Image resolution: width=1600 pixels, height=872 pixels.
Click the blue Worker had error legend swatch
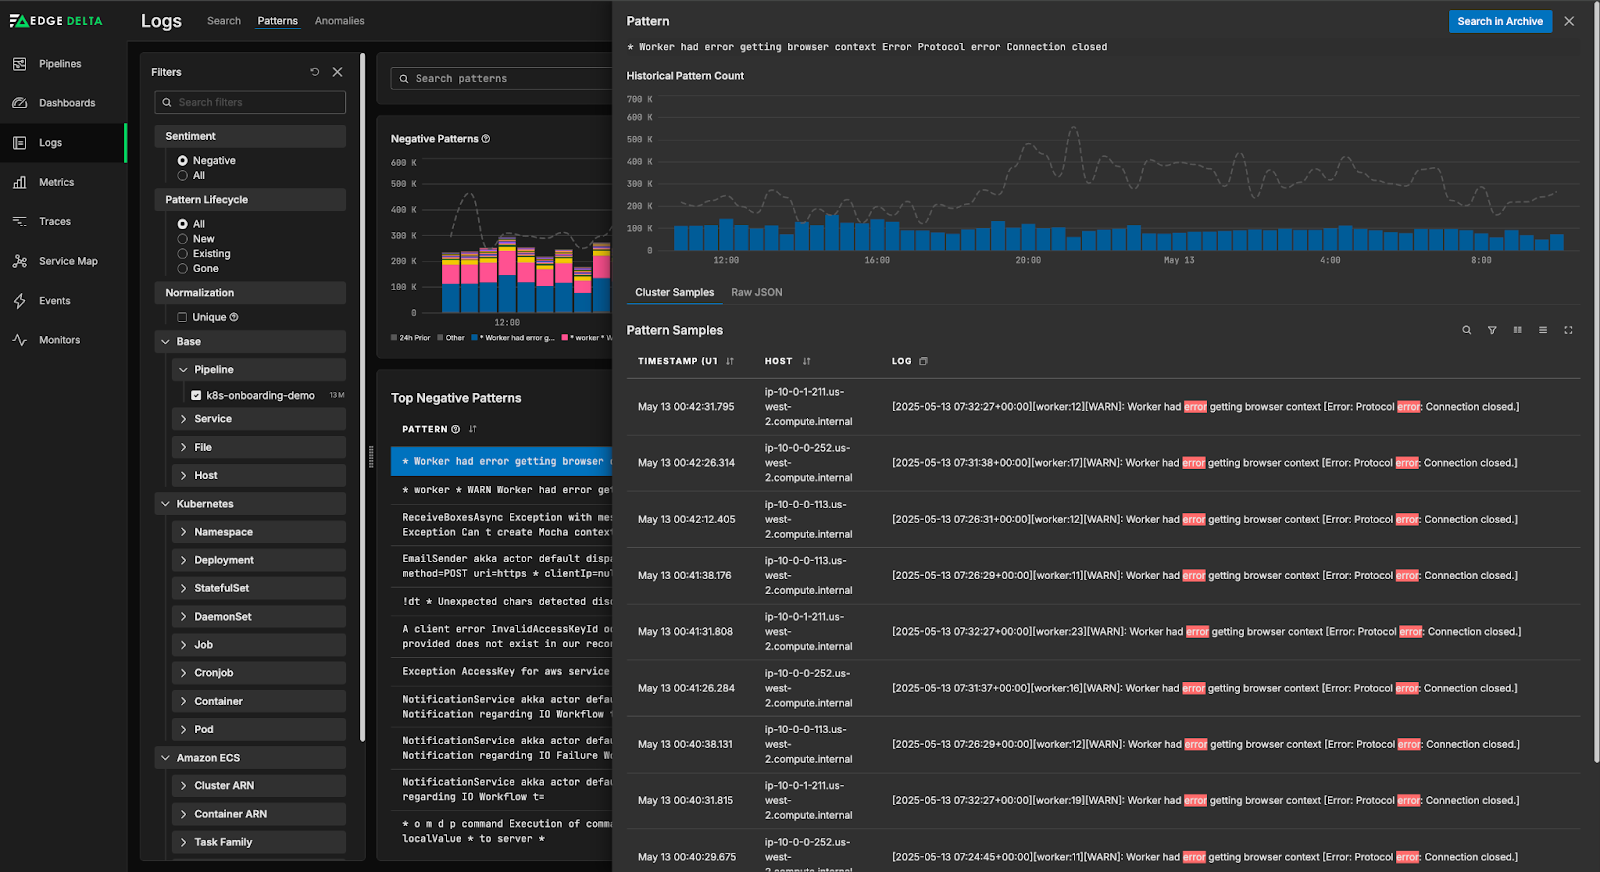coord(474,338)
